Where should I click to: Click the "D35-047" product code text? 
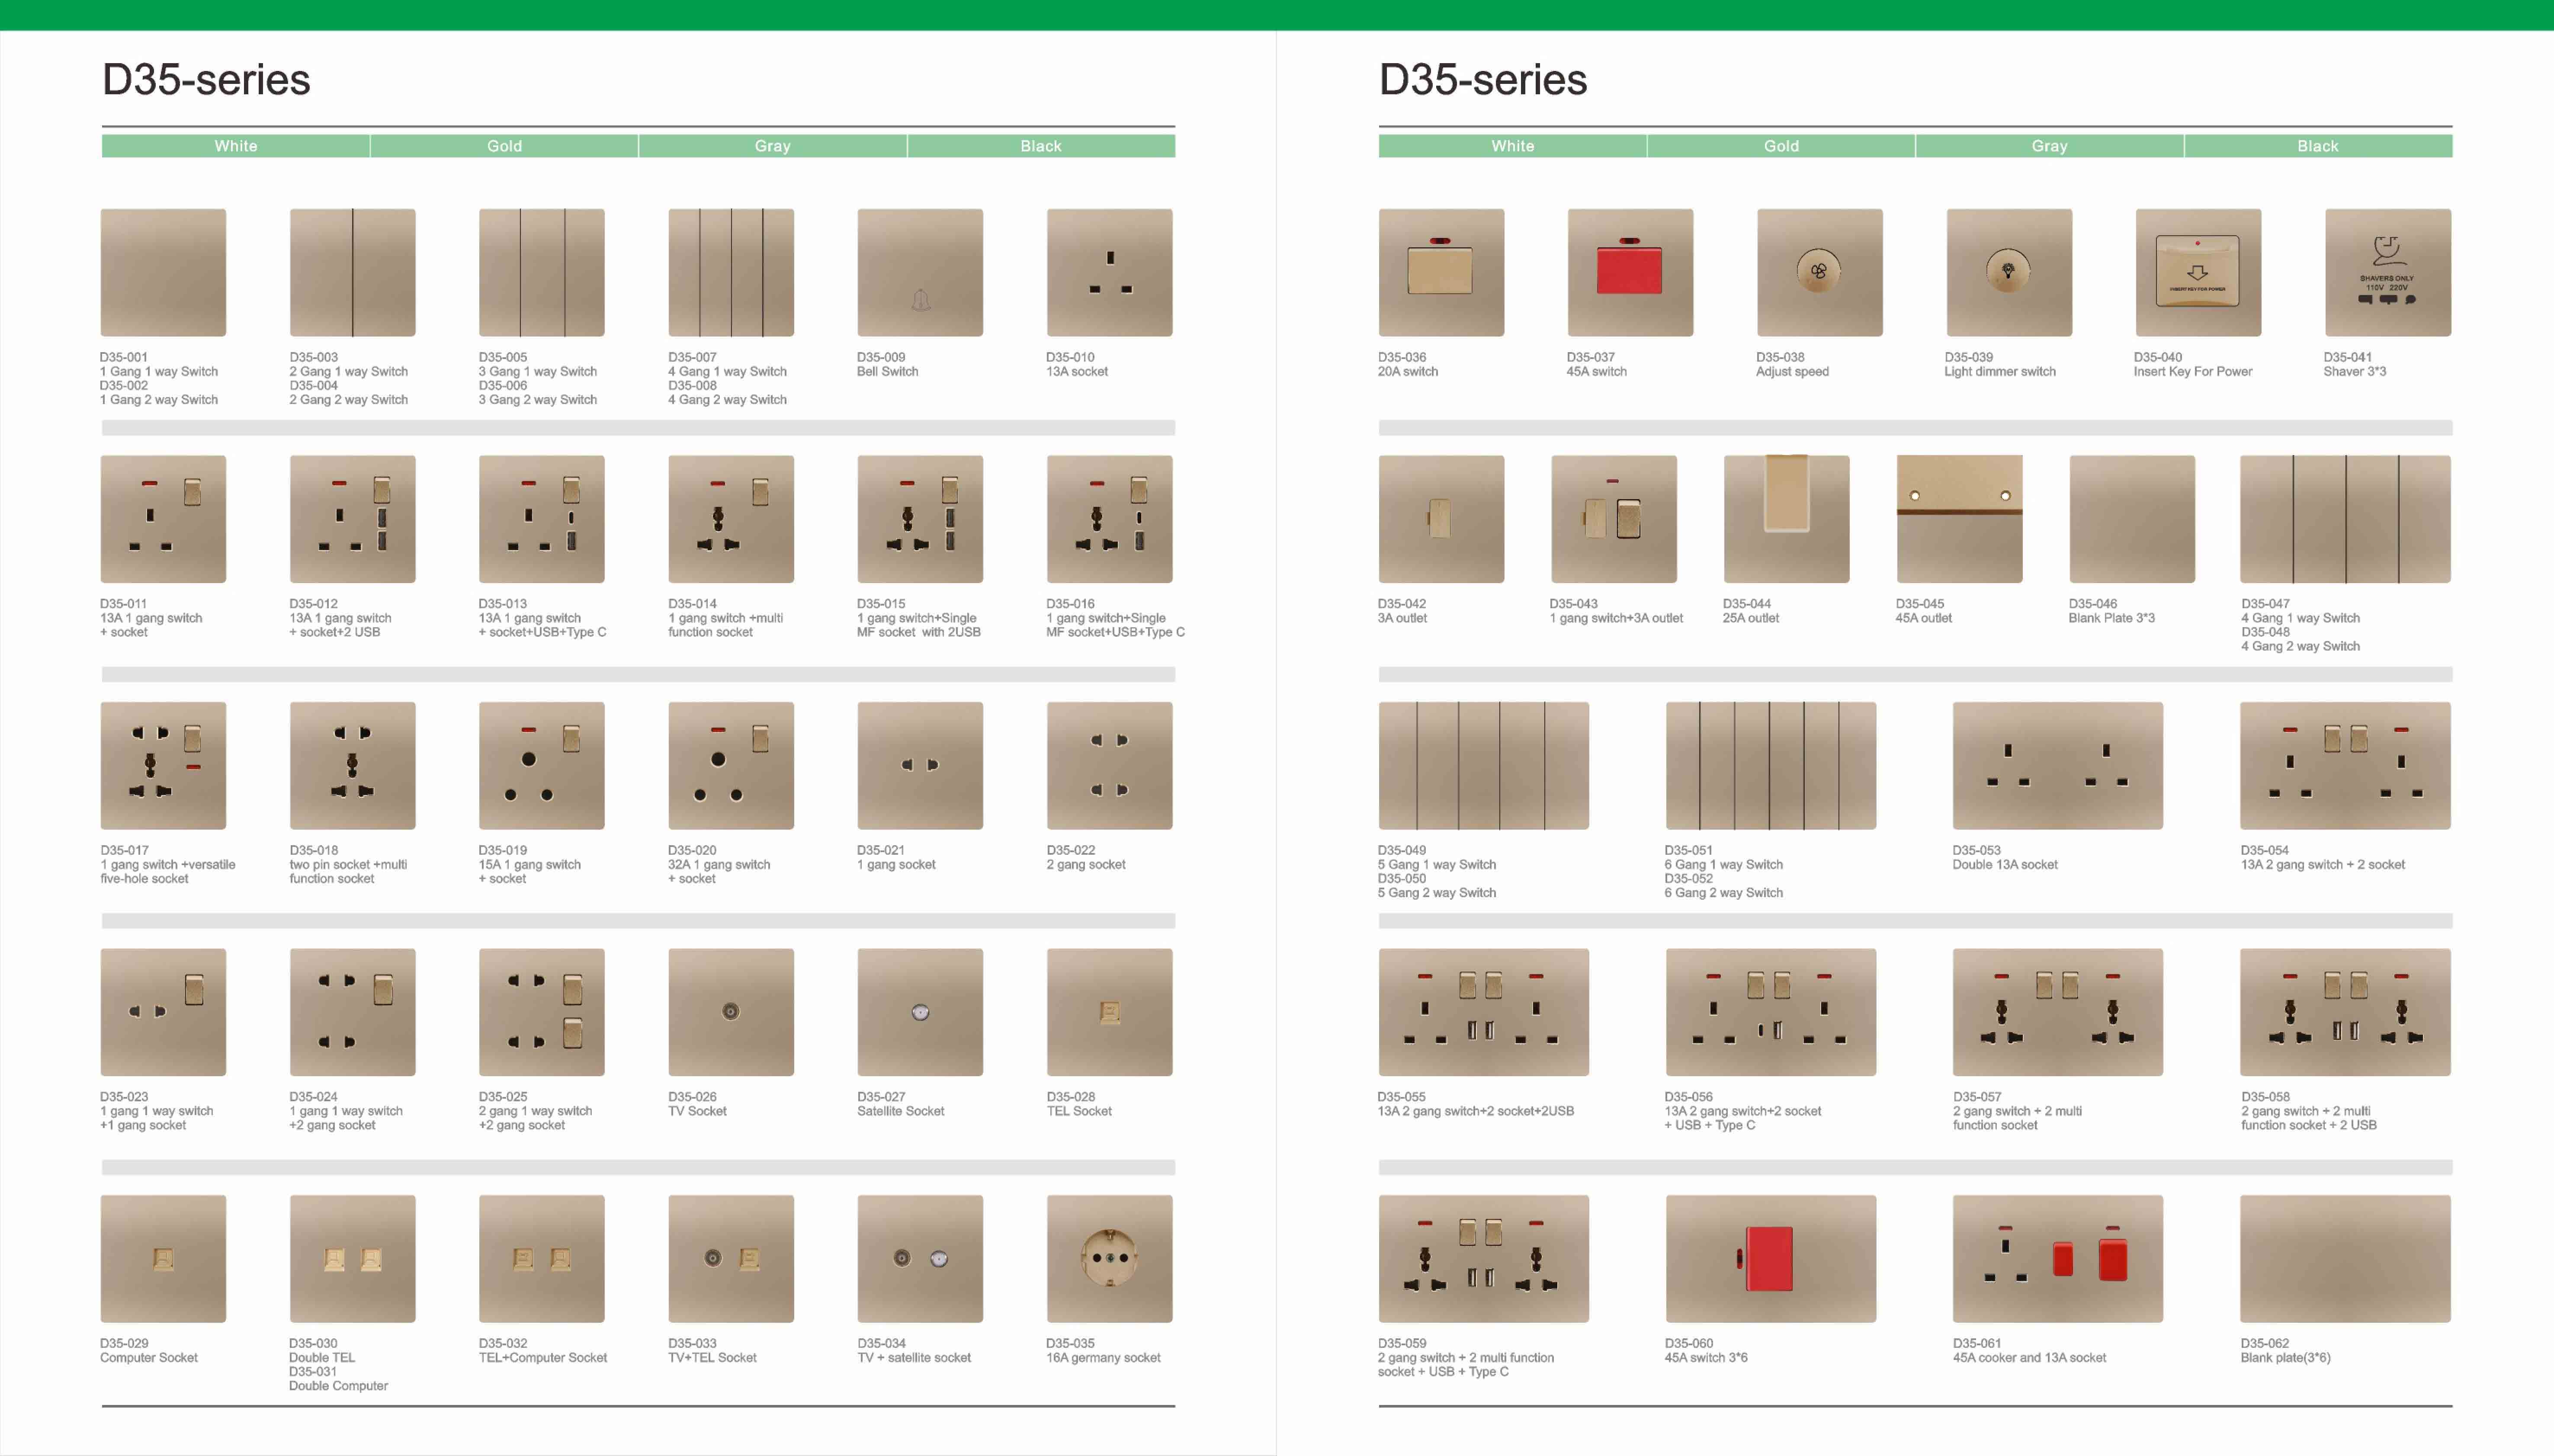point(2265,603)
